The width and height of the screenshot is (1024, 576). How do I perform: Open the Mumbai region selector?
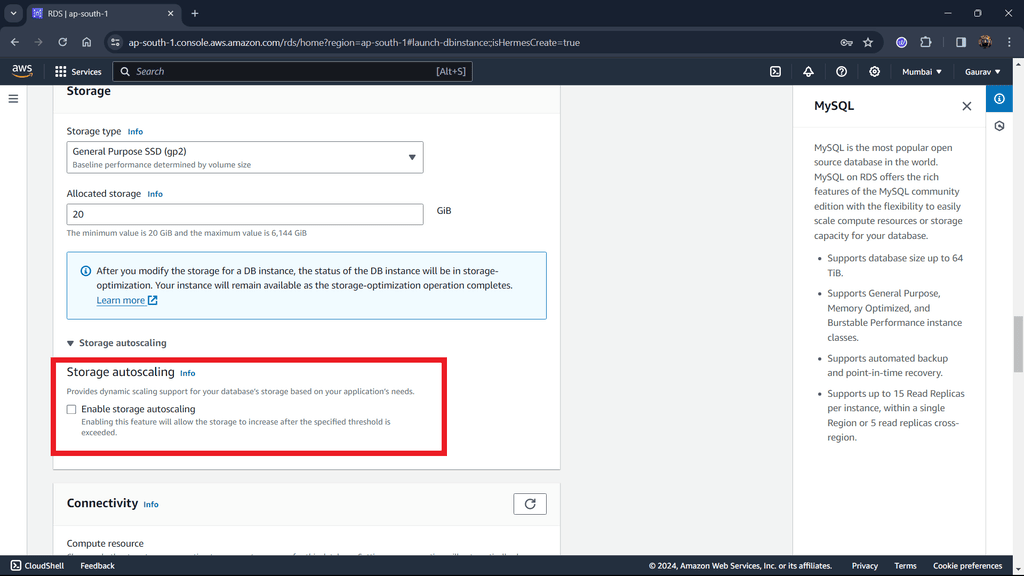click(x=921, y=72)
